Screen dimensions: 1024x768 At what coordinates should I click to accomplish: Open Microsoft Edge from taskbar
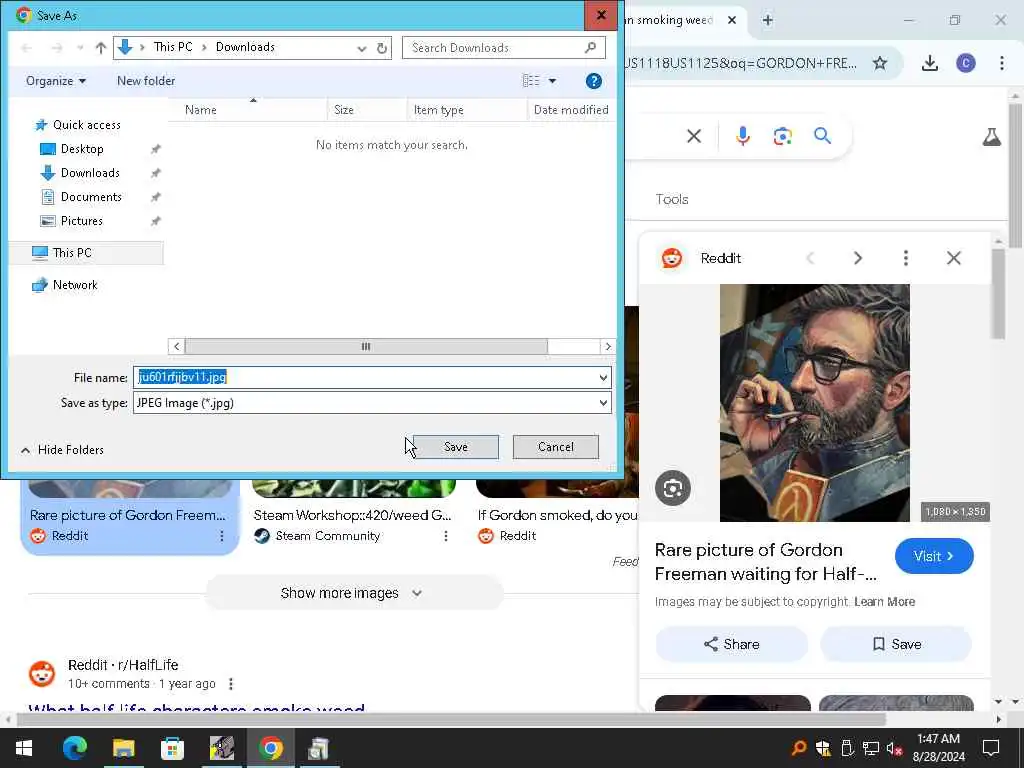pyautogui.click(x=74, y=748)
